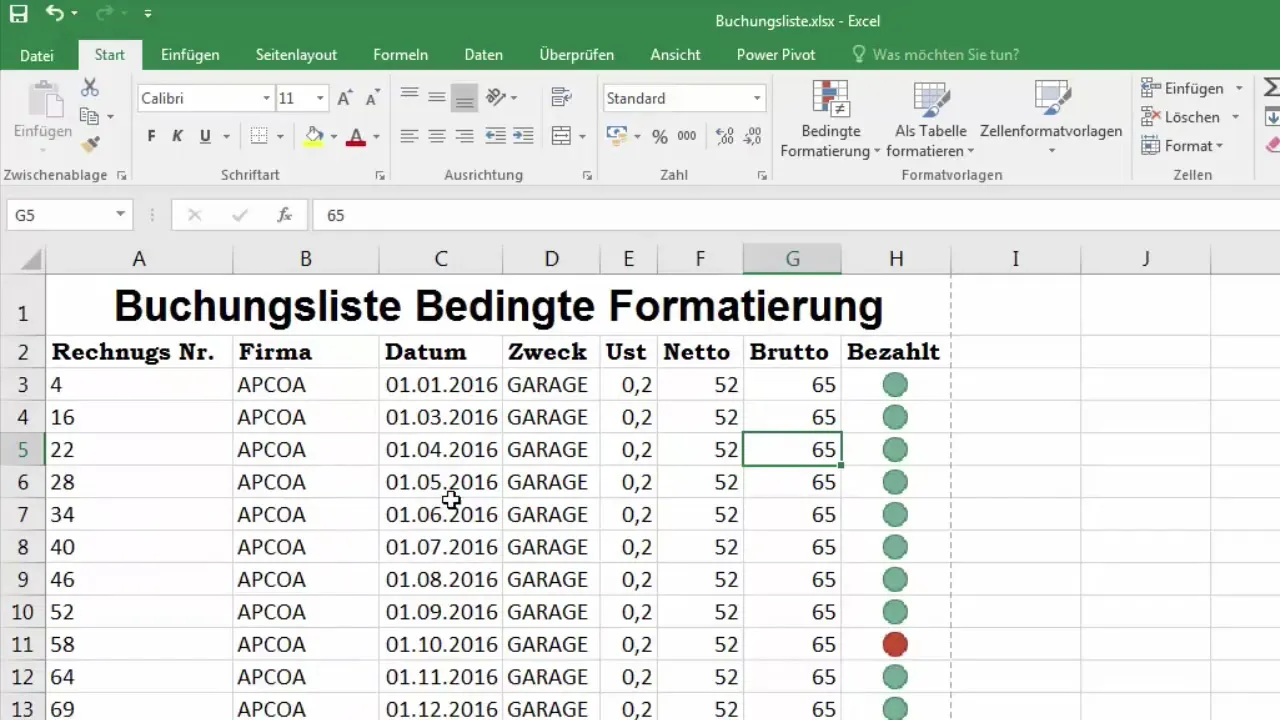Click the AutoSum sigma icon
1280x720 pixels.
(x=1271, y=88)
